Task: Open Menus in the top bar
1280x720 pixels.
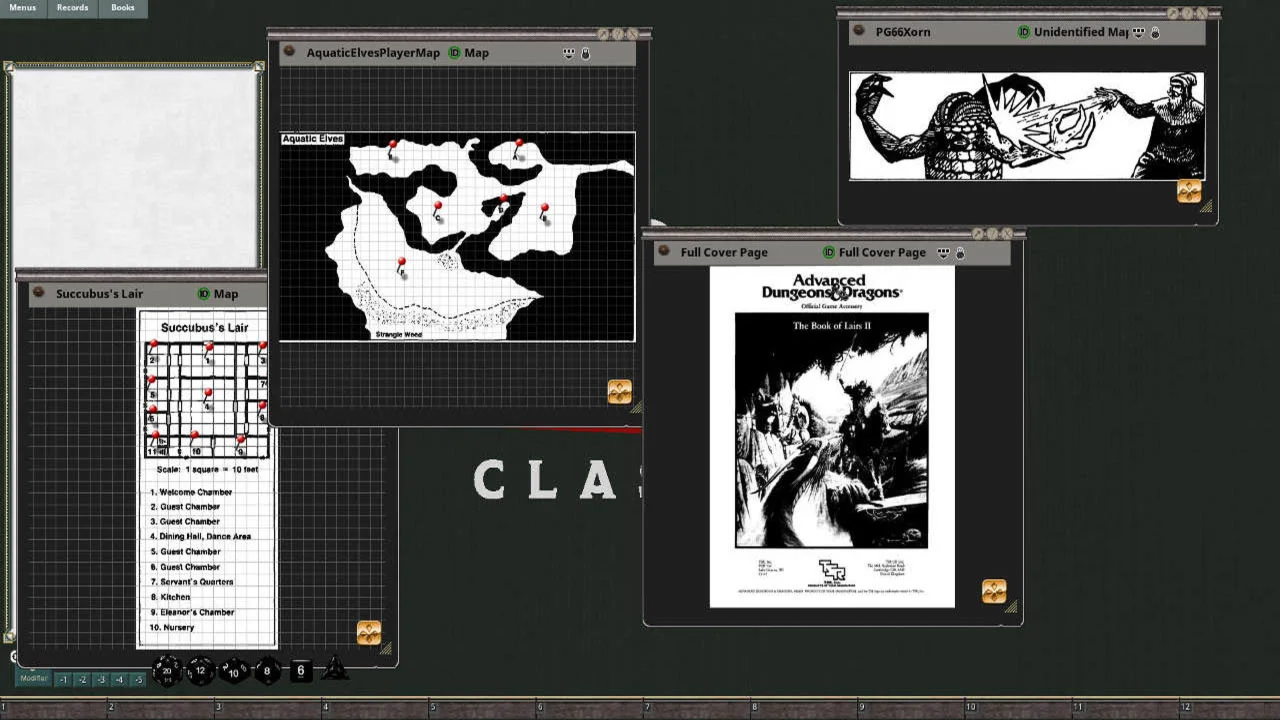Action: pos(22,8)
